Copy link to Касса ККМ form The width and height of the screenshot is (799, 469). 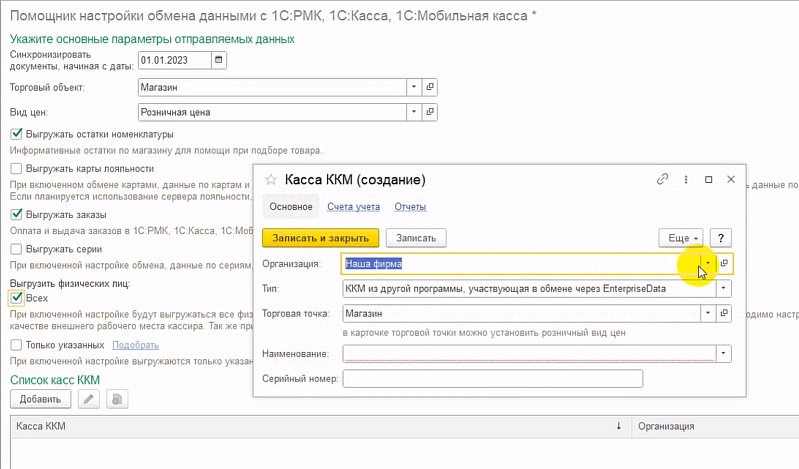point(662,179)
